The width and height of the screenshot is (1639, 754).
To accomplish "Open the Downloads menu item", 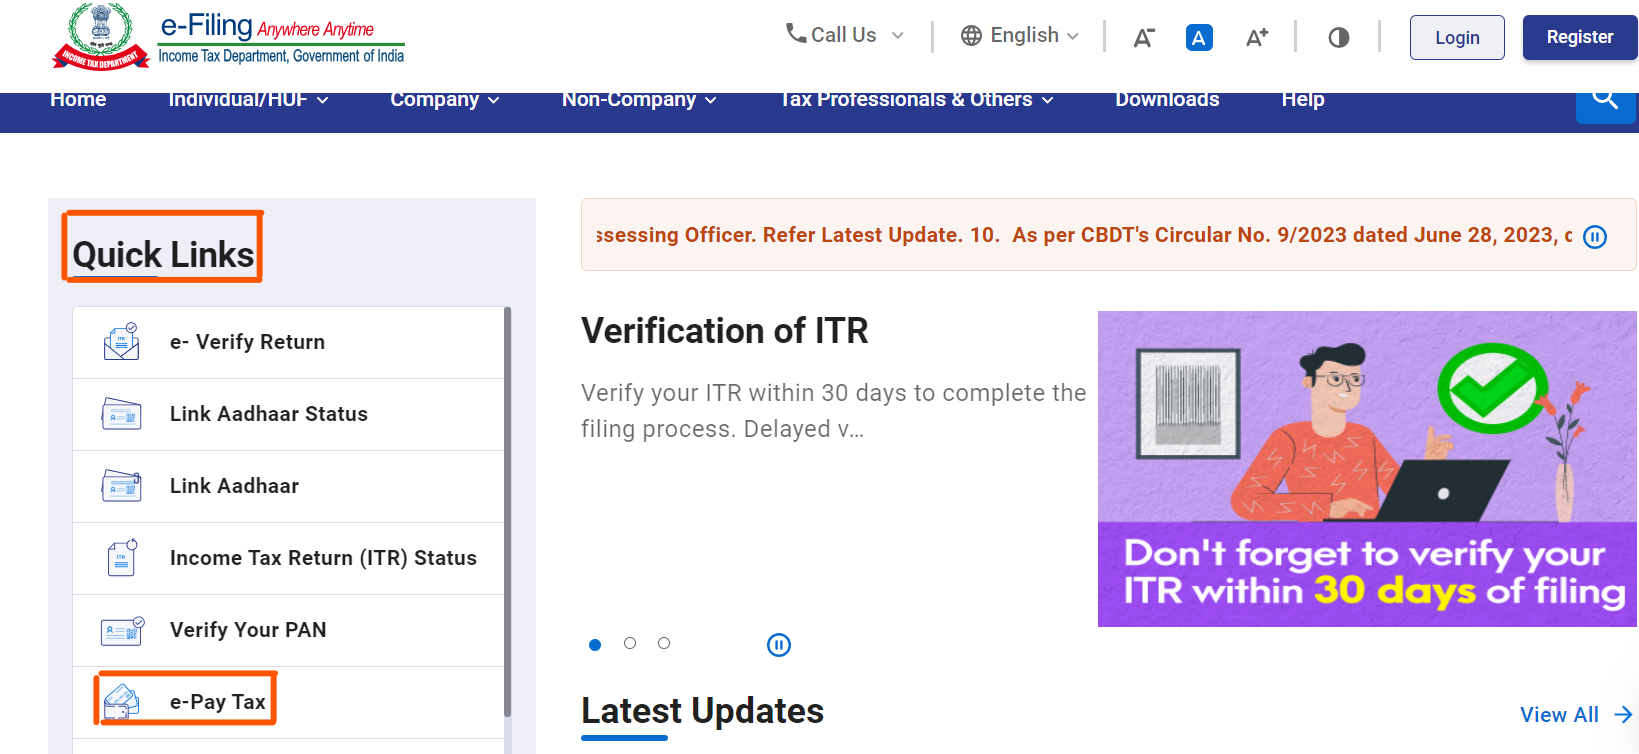I will click(x=1167, y=100).
